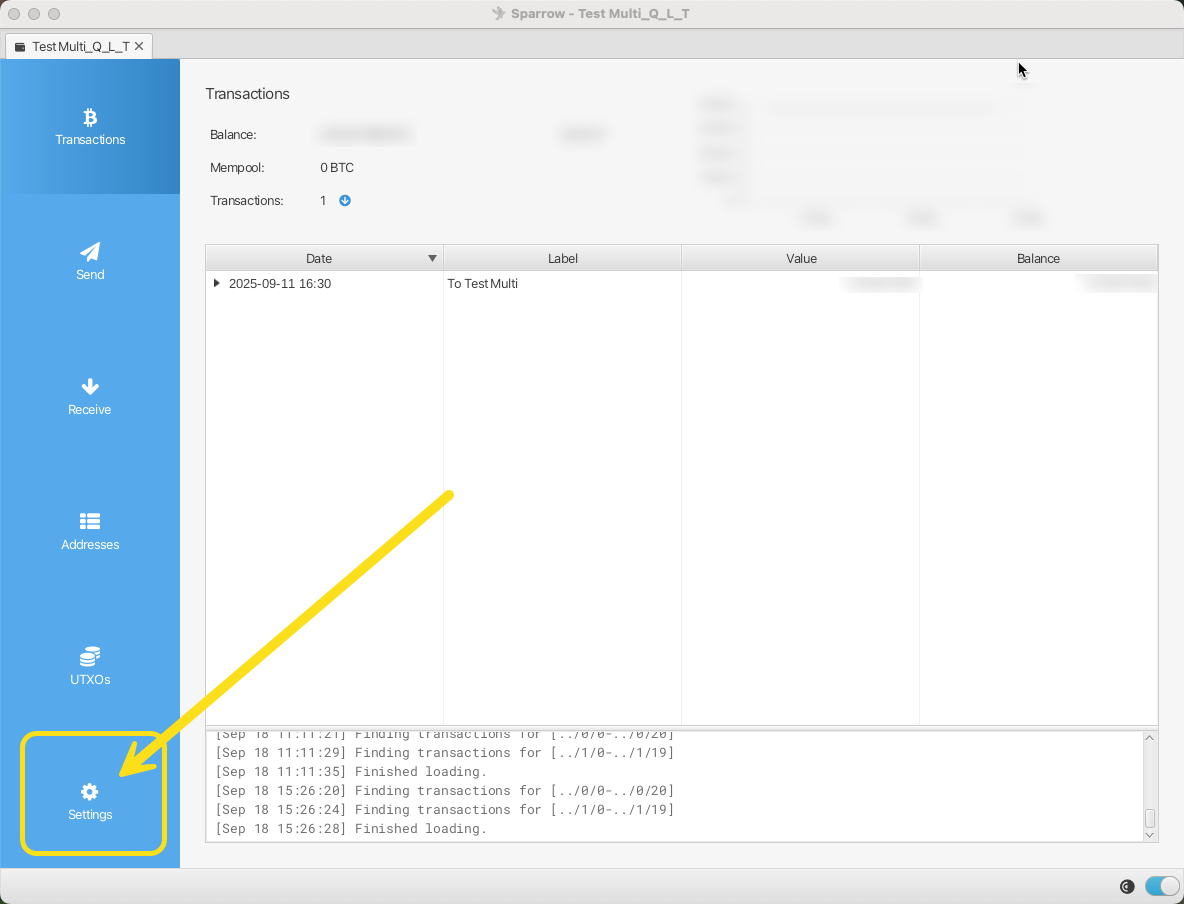Sort by the Label column header

click(562, 258)
